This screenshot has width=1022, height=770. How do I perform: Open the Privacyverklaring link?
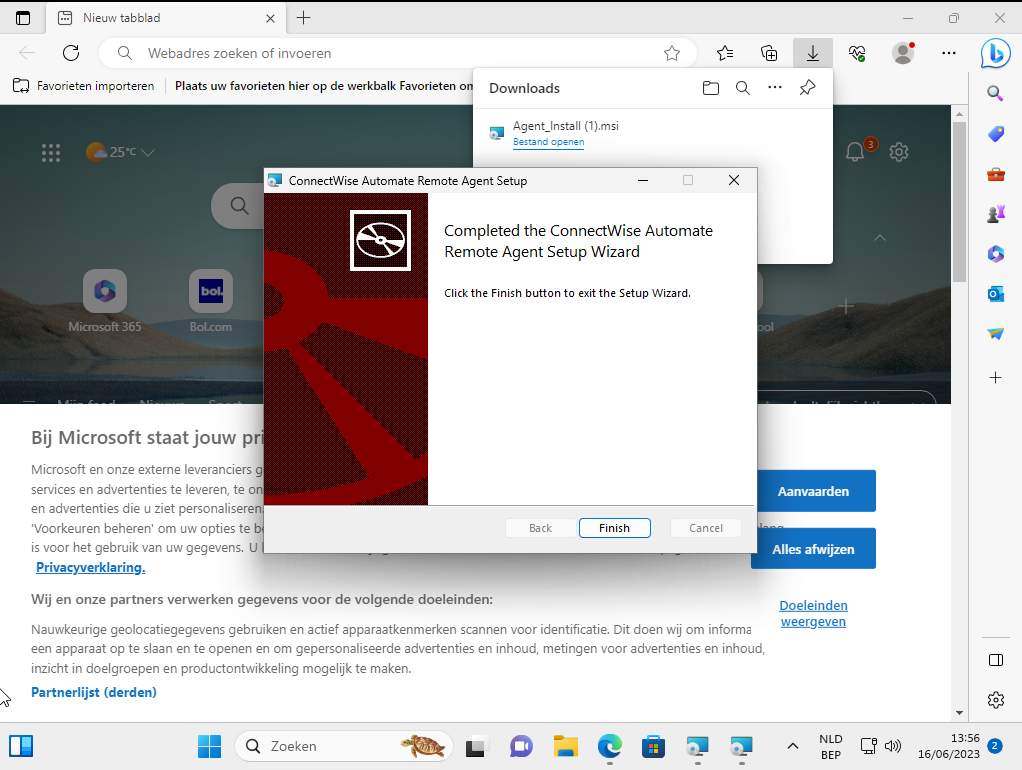coord(91,567)
